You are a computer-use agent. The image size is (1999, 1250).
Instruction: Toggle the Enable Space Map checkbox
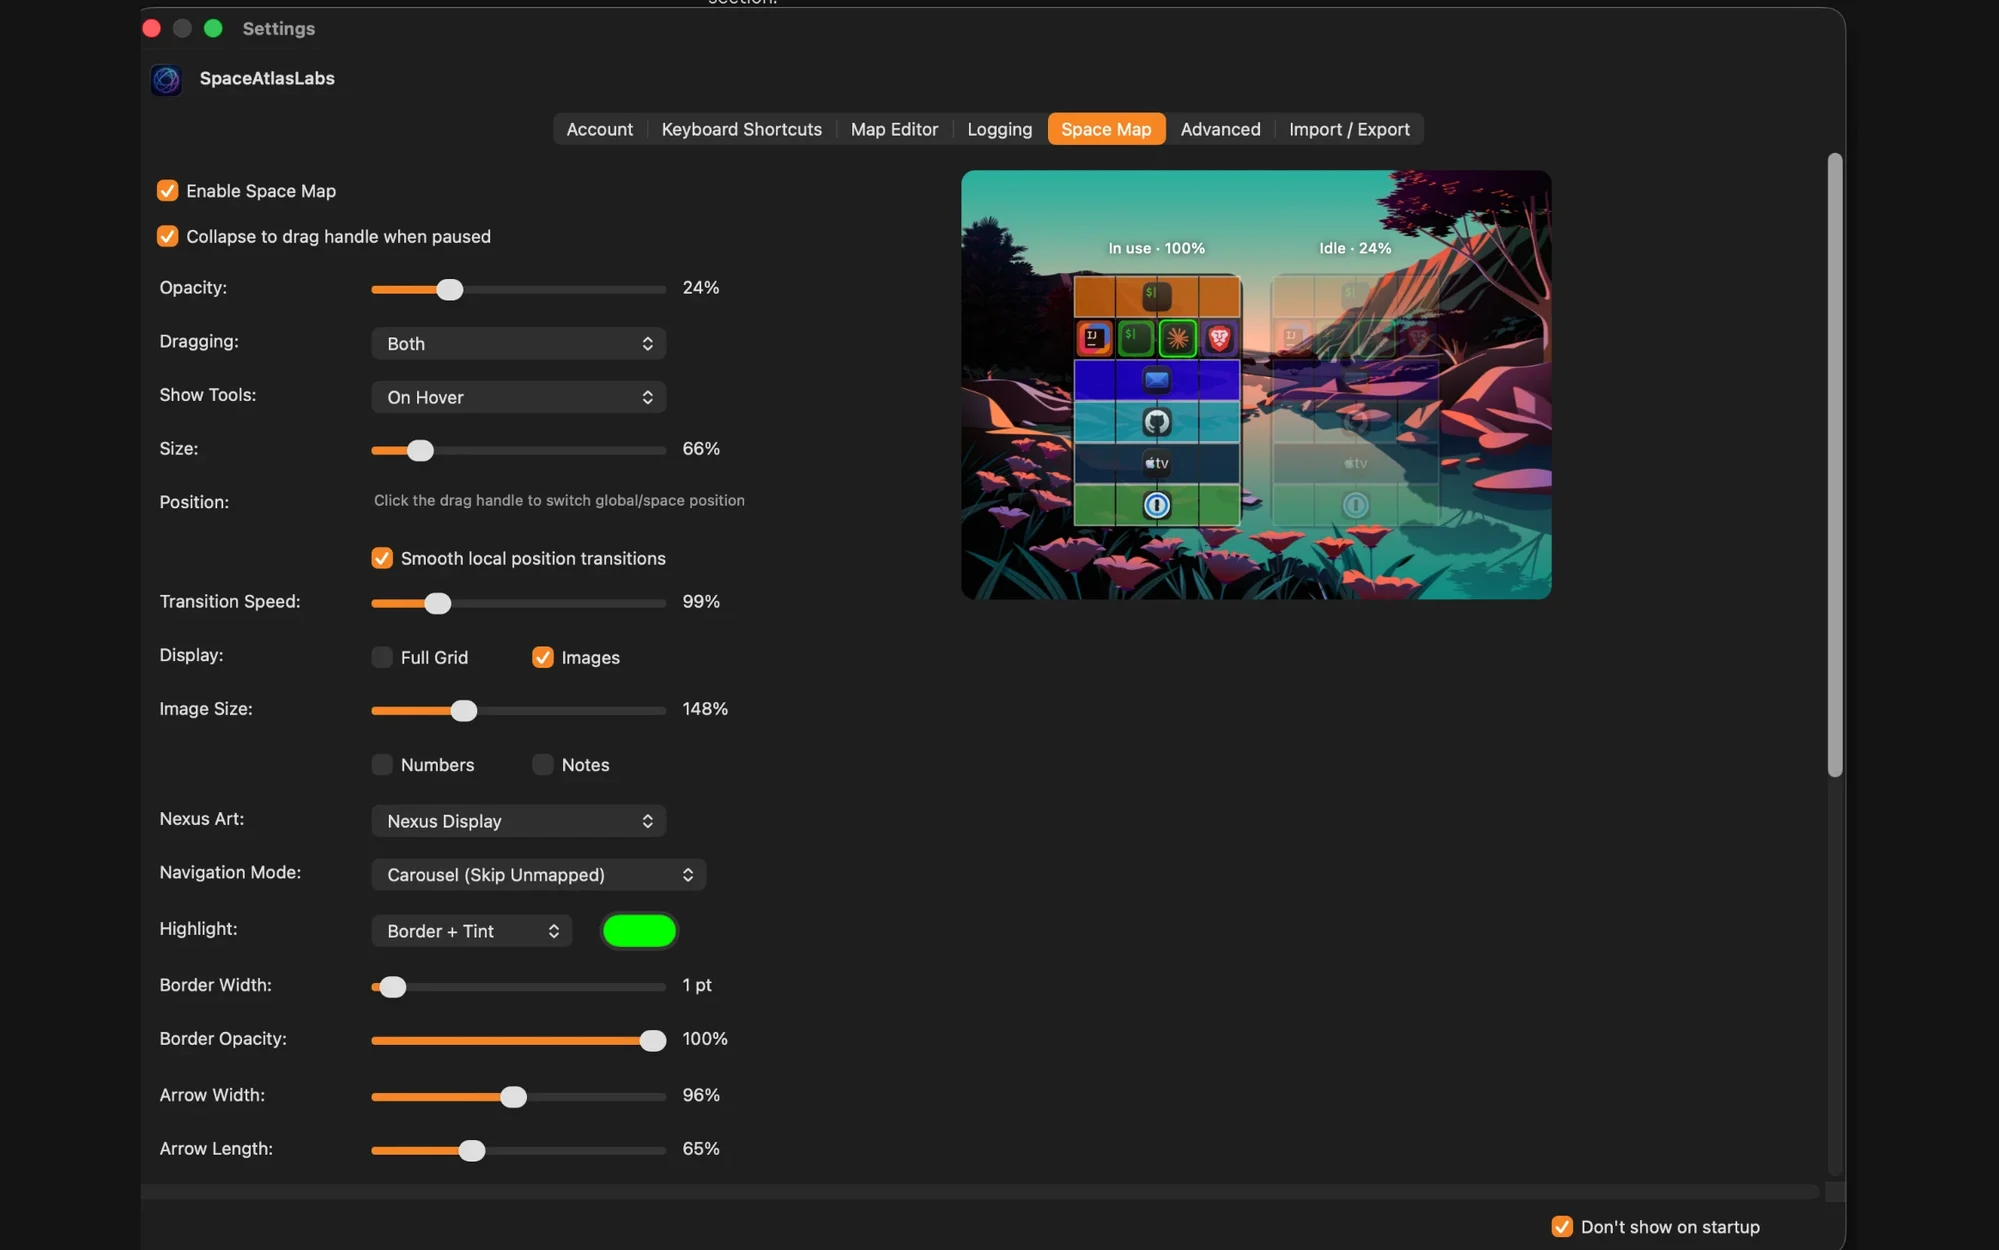(167, 191)
